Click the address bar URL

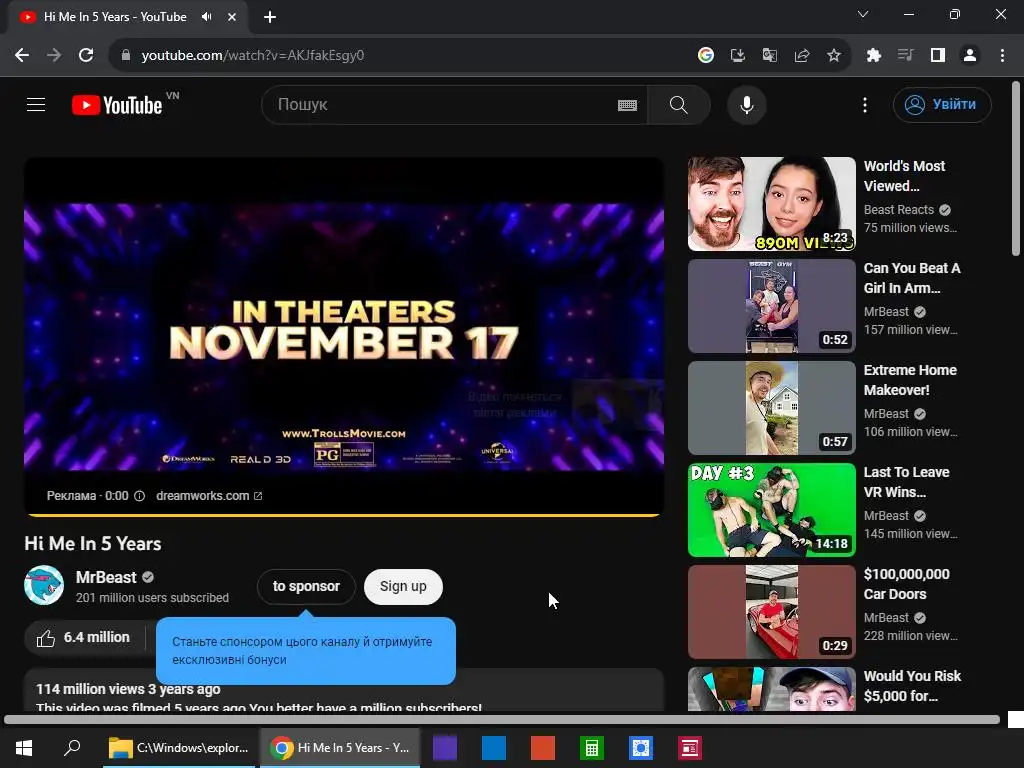pos(252,56)
